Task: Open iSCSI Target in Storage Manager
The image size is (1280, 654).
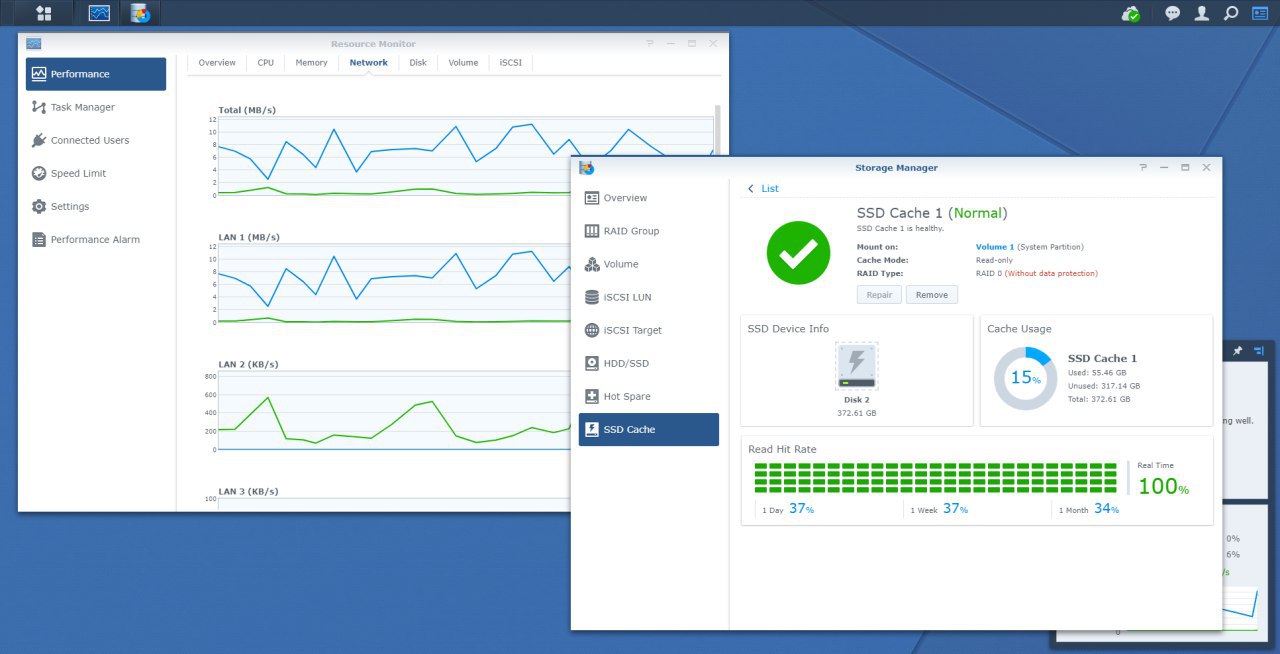Action: point(648,330)
